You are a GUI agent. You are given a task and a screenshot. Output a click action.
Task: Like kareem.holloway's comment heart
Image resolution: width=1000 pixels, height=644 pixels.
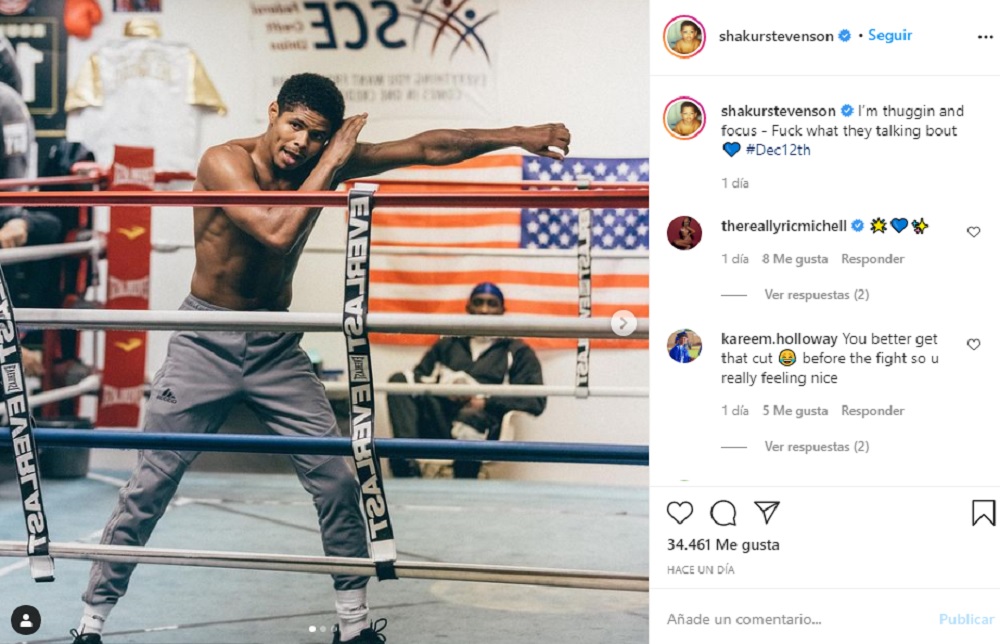(973, 344)
